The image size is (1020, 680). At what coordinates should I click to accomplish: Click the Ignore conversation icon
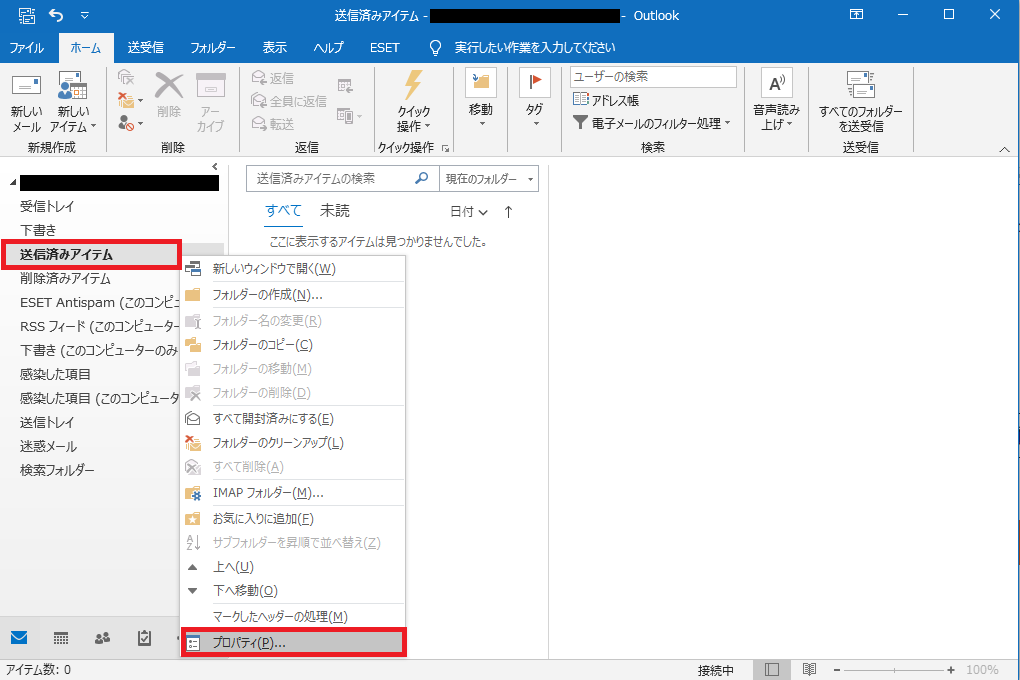click(126, 77)
